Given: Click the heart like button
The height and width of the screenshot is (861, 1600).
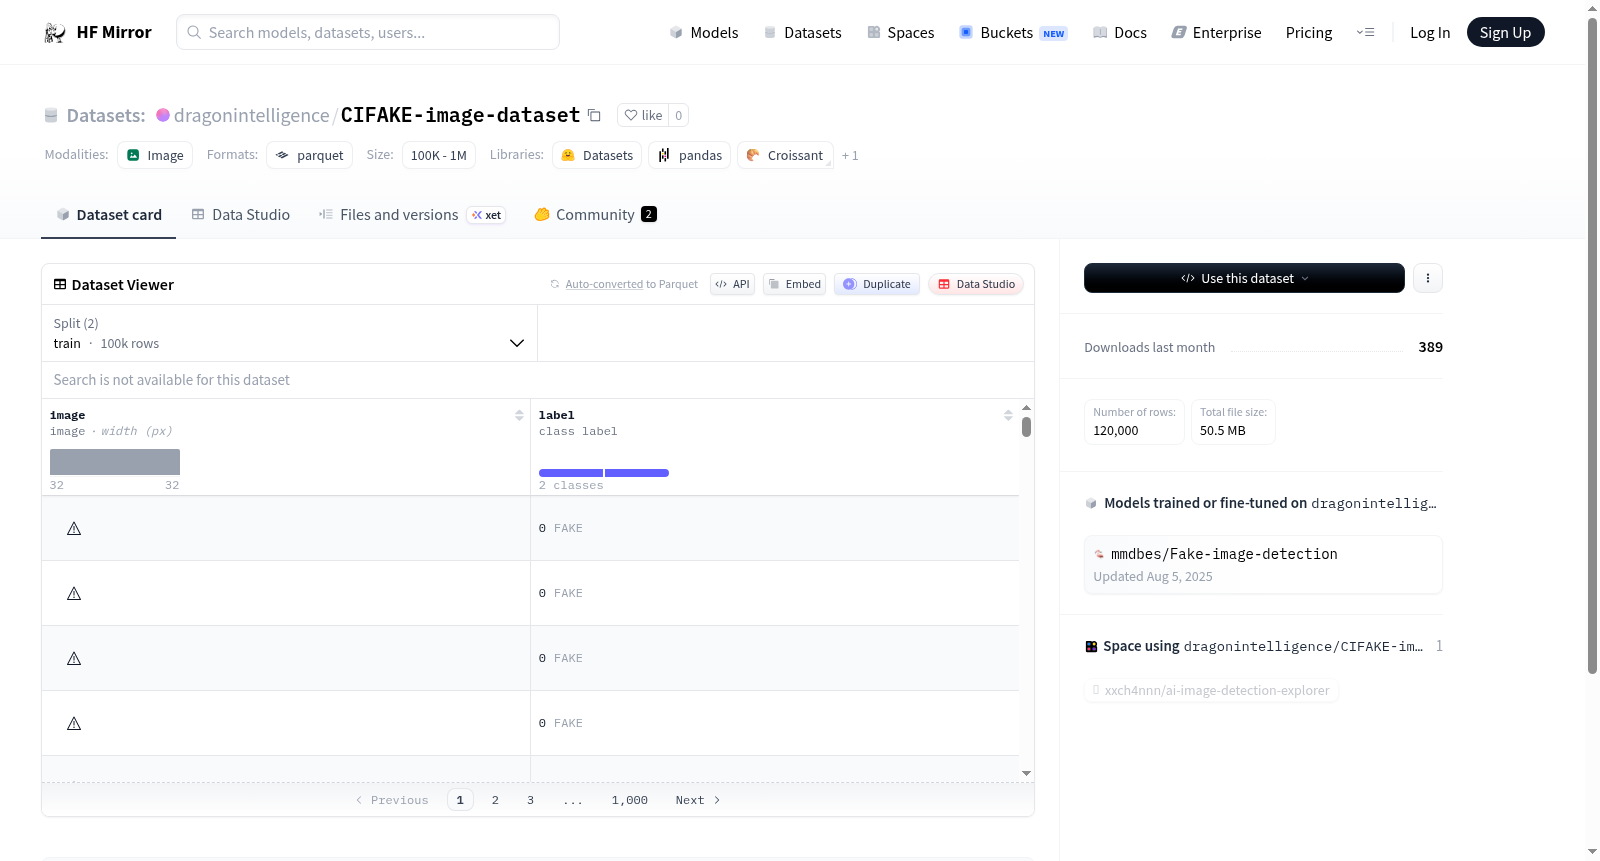Looking at the screenshot, I should 643,115.
